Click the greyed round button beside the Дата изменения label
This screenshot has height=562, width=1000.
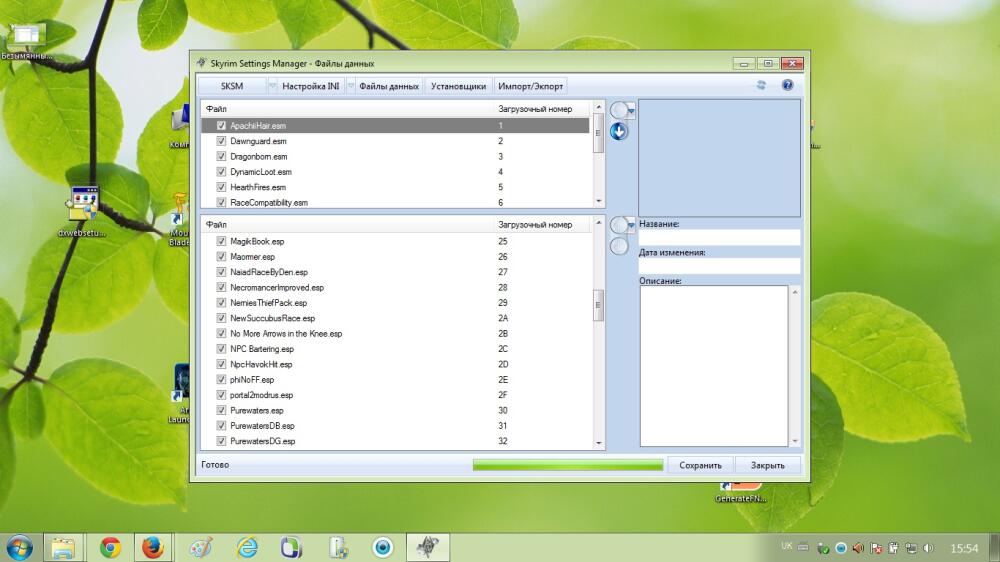tap(619, 246)
